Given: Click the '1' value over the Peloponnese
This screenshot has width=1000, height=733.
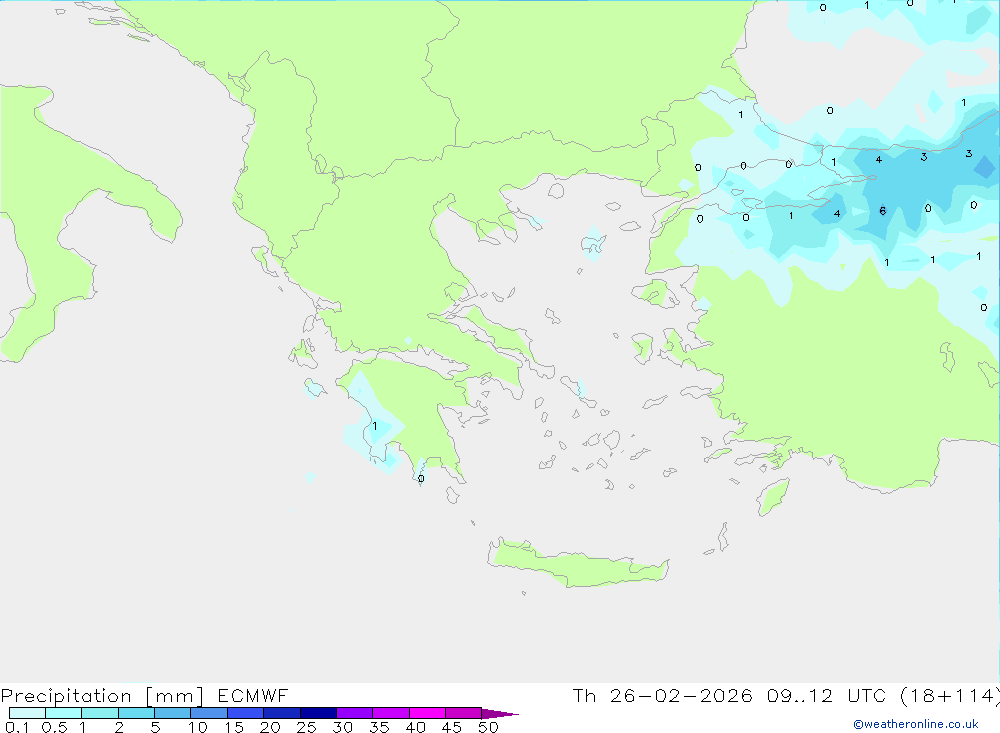Looking at the screenshot, I should (374, 426).
